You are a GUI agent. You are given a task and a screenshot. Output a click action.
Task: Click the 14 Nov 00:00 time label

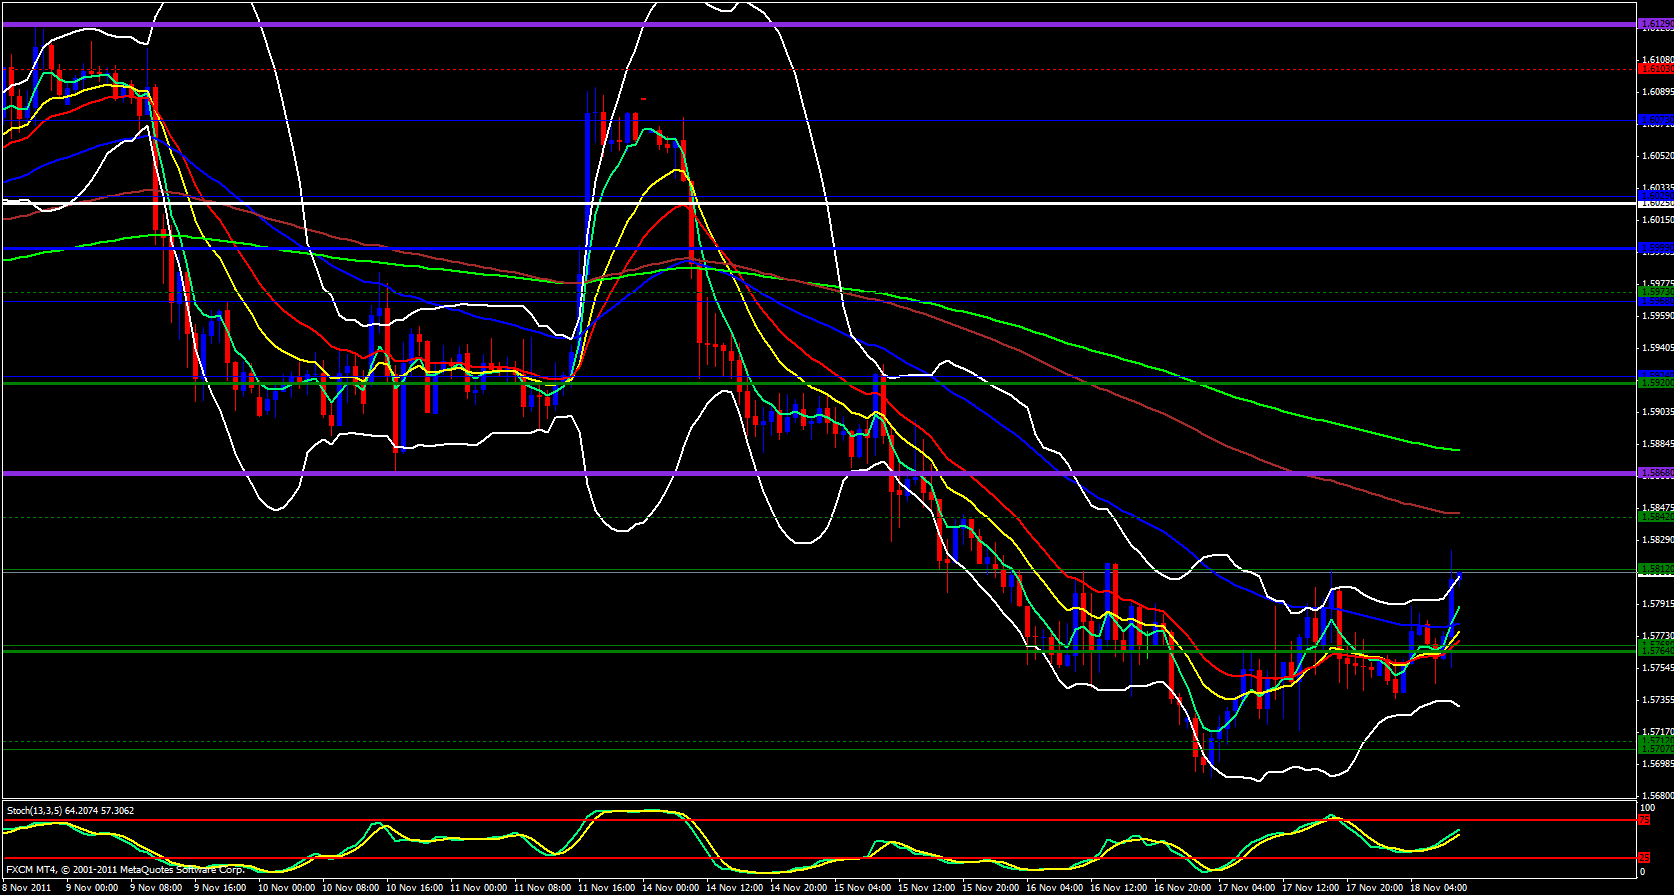click(671, 887)
